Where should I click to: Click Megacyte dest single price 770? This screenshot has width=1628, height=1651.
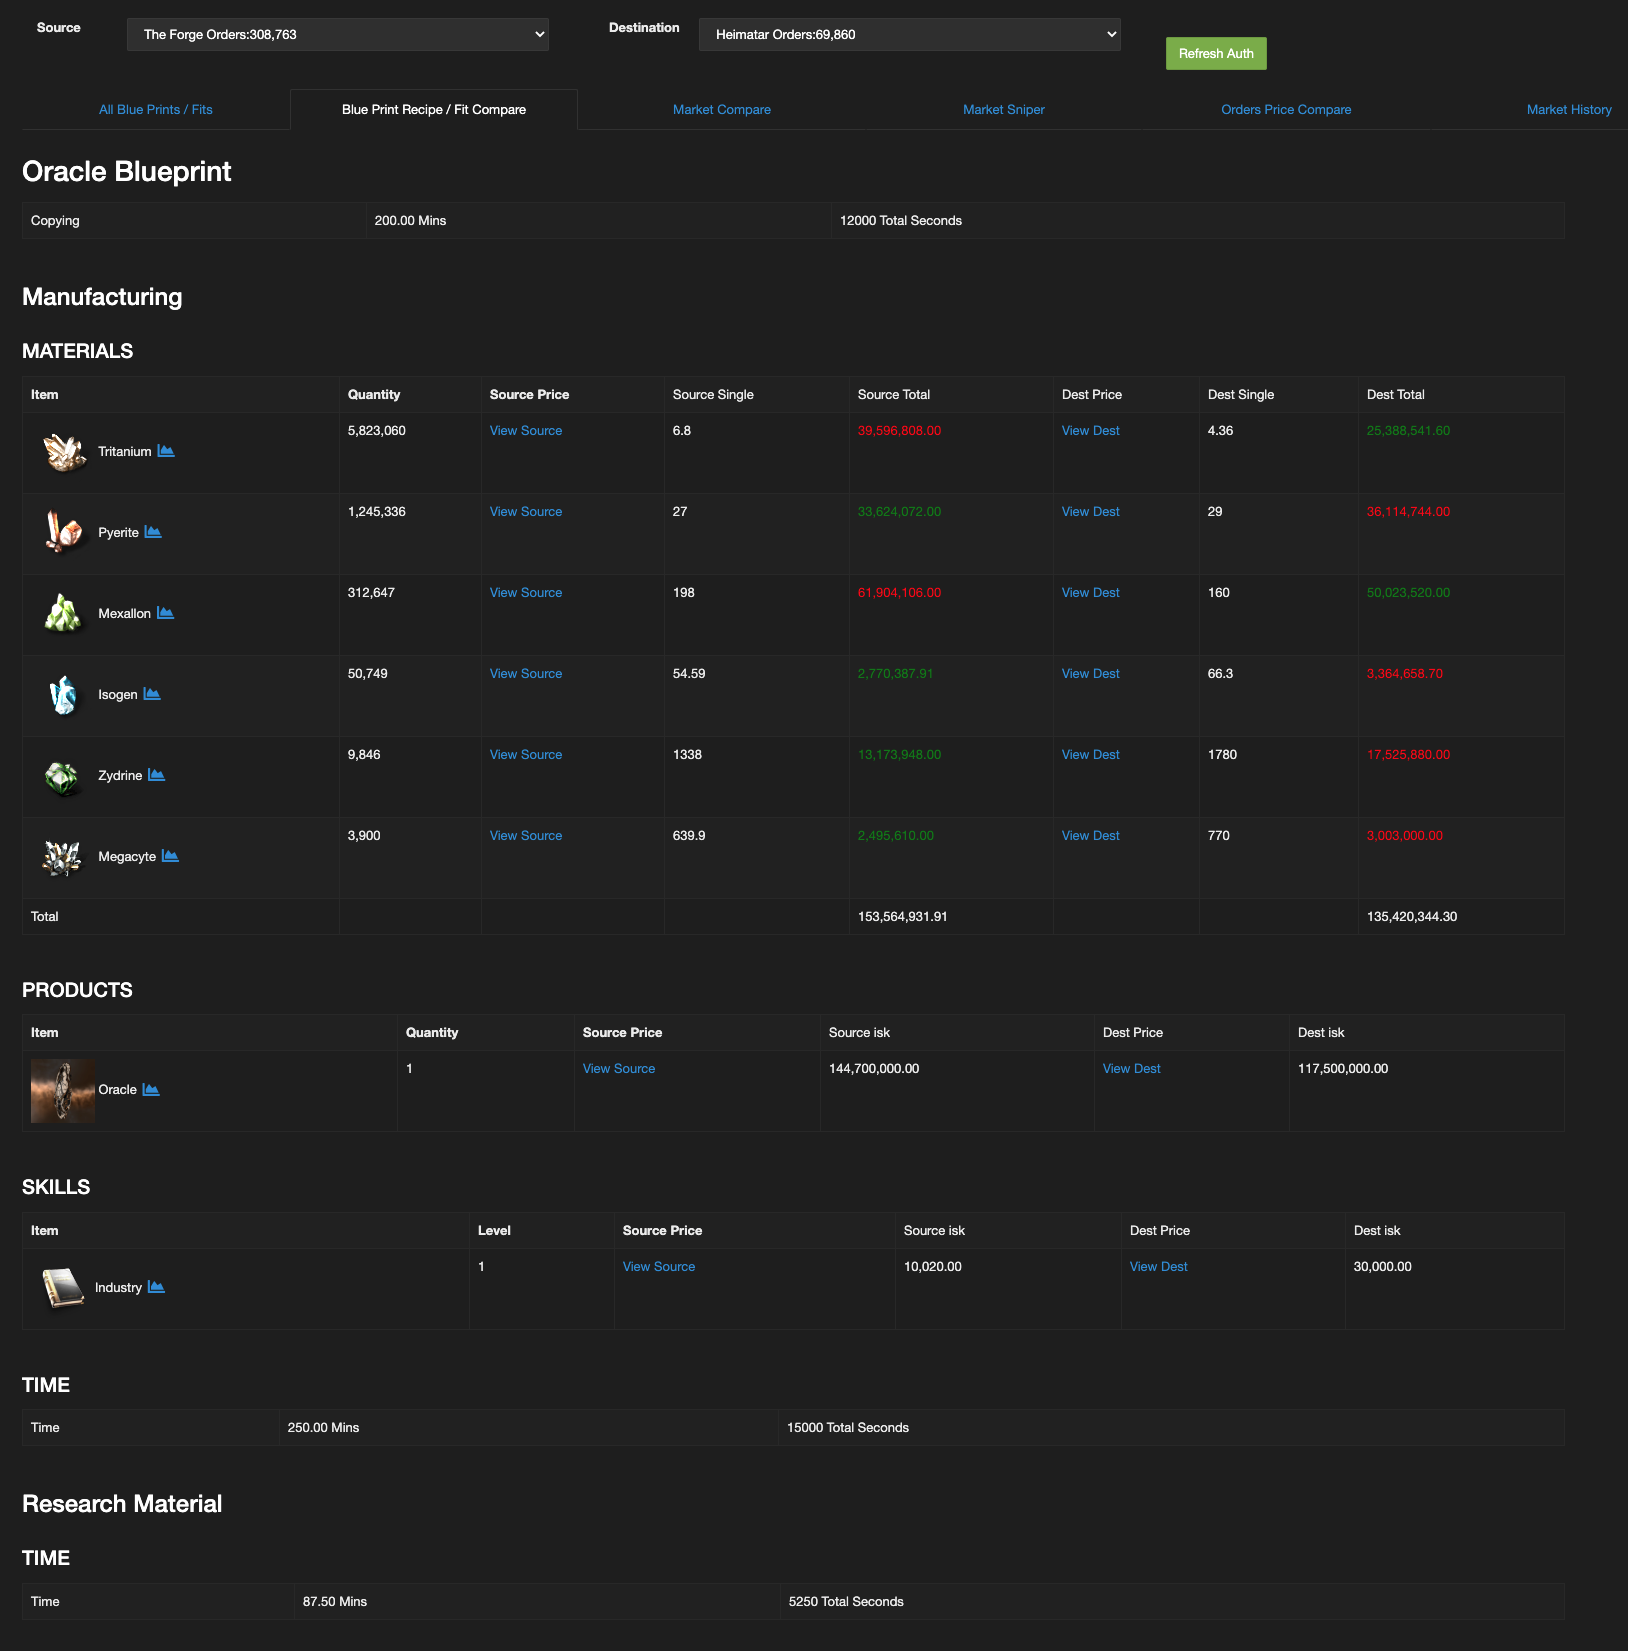pyautogui.click(x=1219, y=836)
